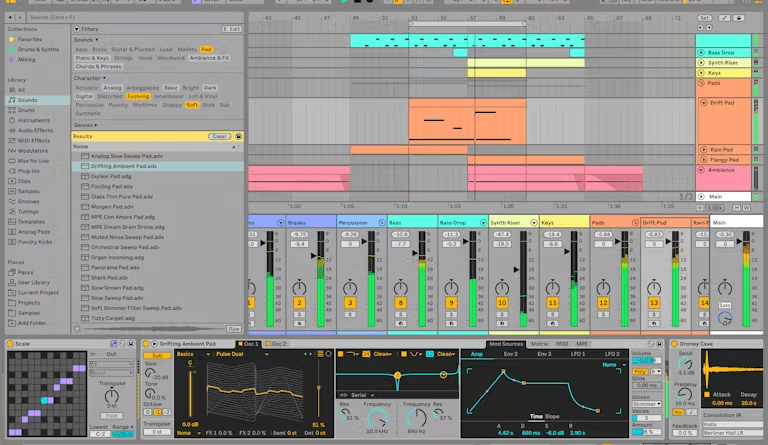Switch to the Env 2 tab
The height and width of the screenshot is (445, 768).
tap(510, 354)
